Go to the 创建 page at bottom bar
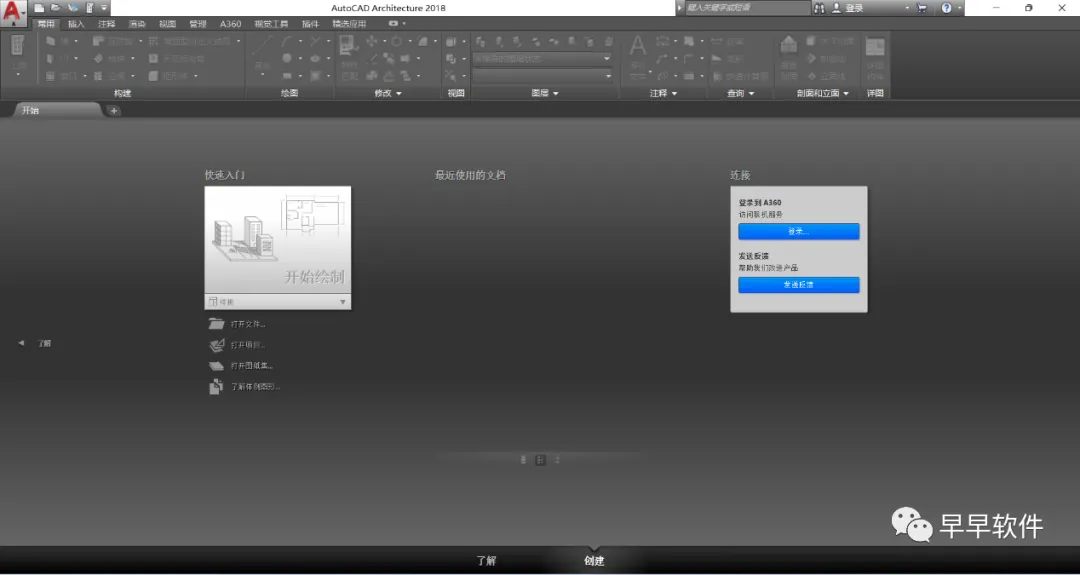The width and height of the screenshot is (1080, 575). pos(594,561)
